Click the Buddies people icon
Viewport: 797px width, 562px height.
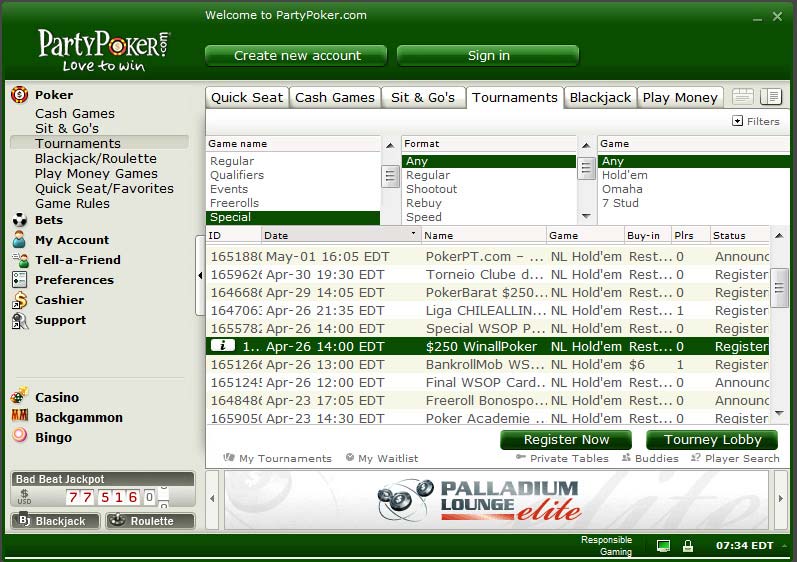[626, 457]
